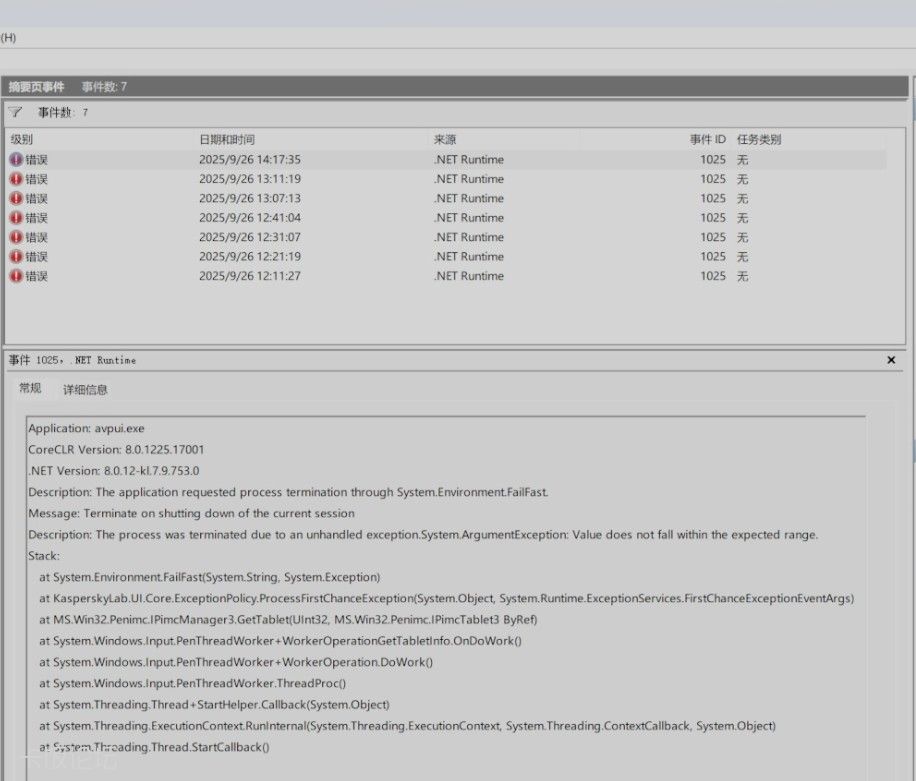Screen dimensions: 916x781
Task: Click the error icon for the 12:11:27 event
Action: tap(16, 276)
